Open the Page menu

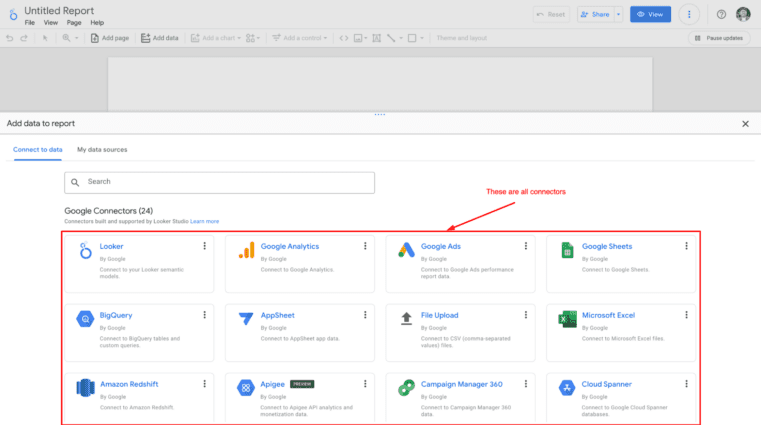click(x=74, y=22)
